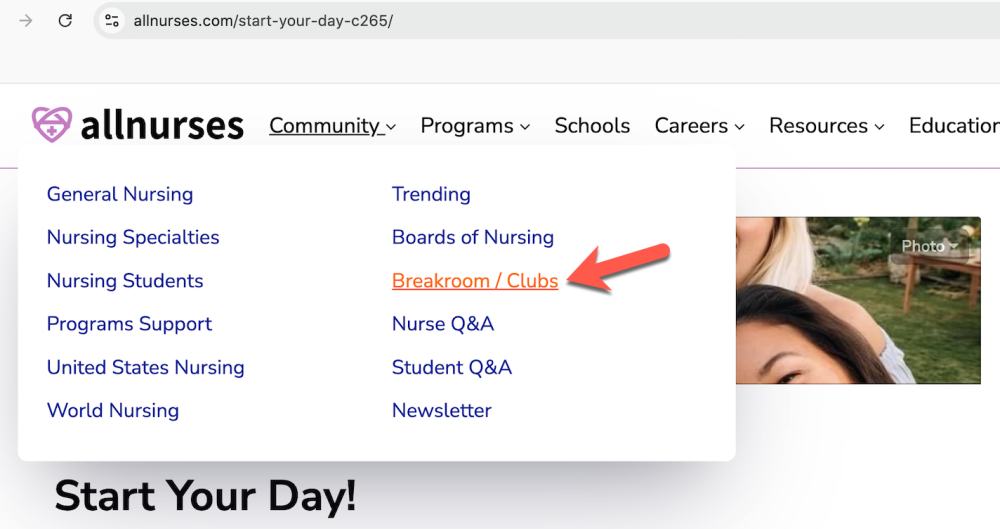Open the Resources dropdown menu
This screenshot has height=529, width=1000.
826,126
